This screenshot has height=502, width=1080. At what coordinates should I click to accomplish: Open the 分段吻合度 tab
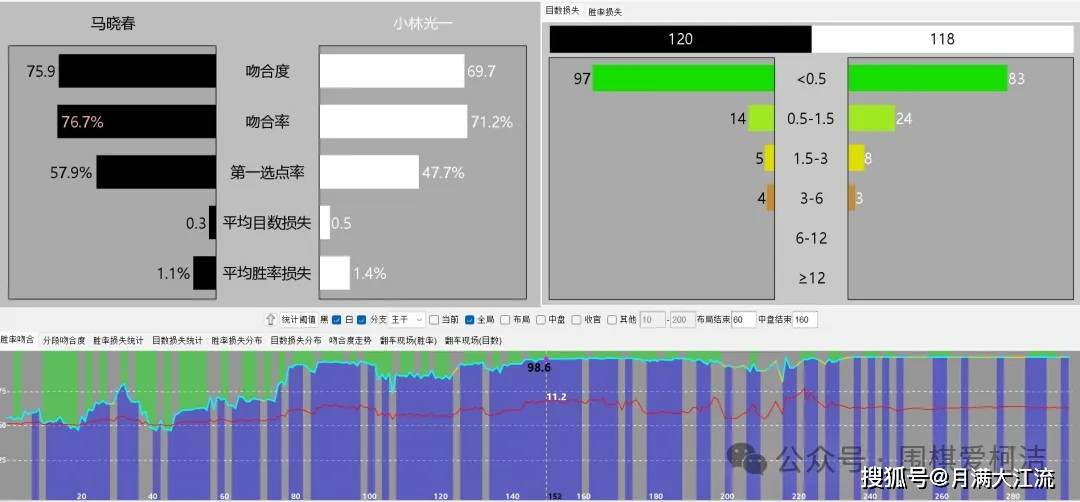[x=64, y=341]
